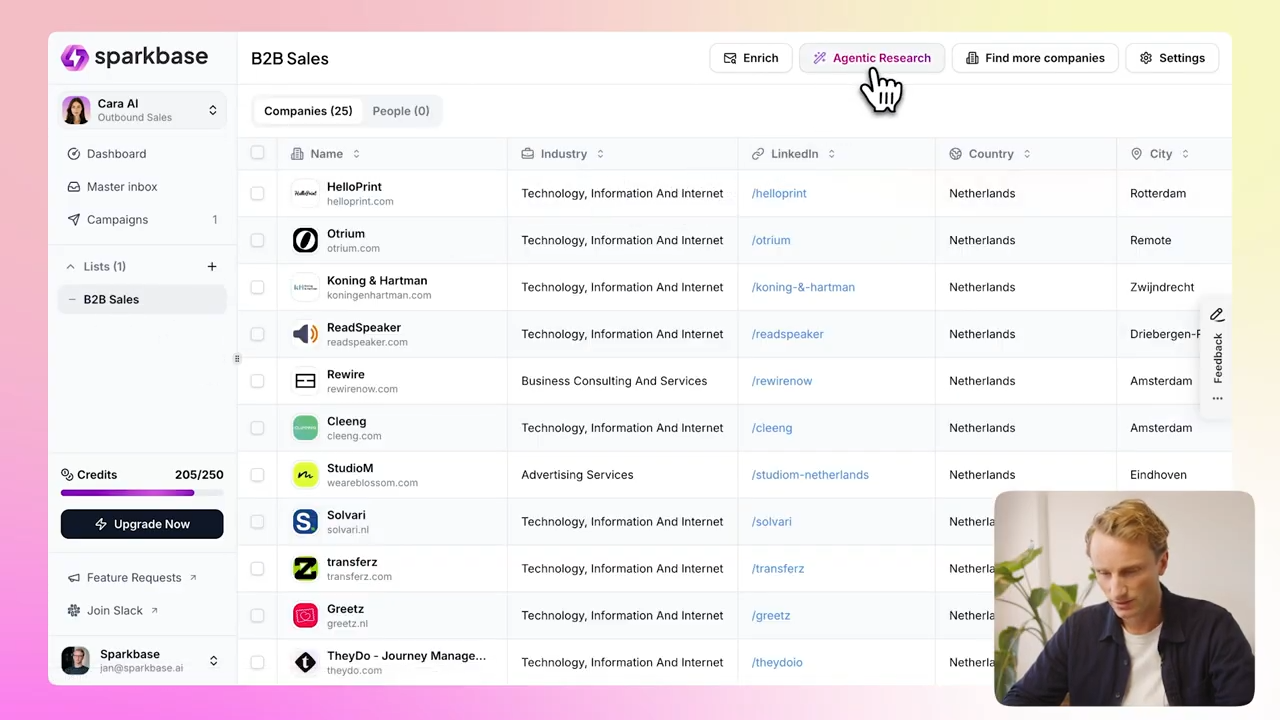Collapse the Lists section chevron
This screenshot has height=720, width=1280.
(70, 267)
